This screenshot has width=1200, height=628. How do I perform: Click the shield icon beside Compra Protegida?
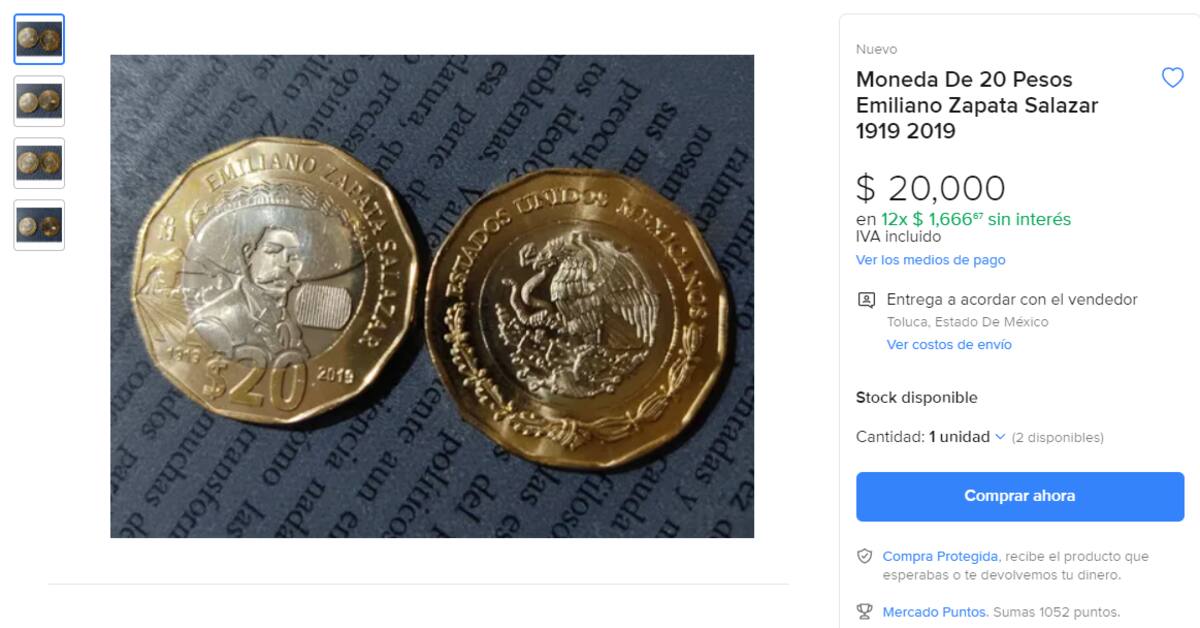click(865, 557)
